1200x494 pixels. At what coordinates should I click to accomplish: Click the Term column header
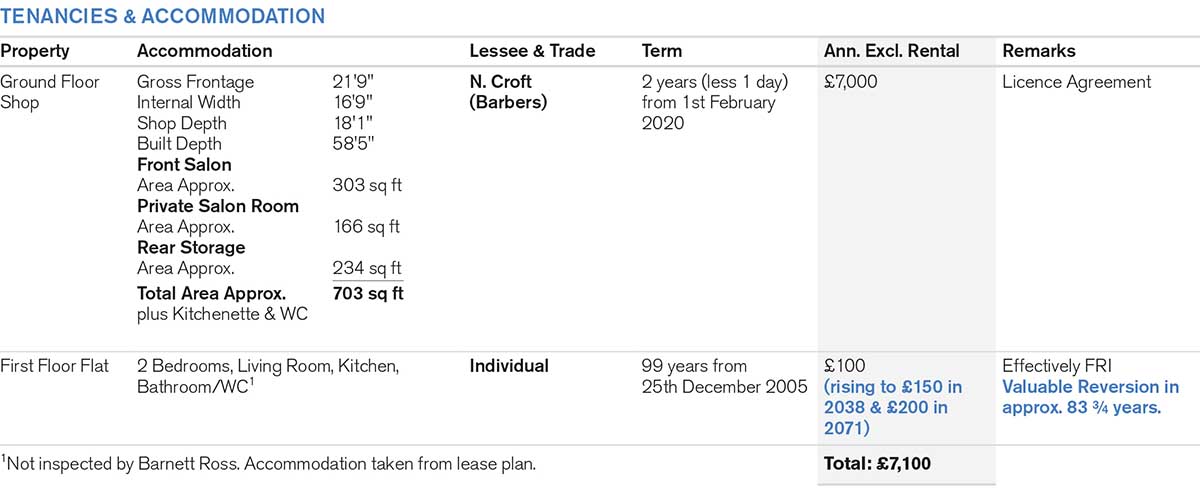click(662, 51)
